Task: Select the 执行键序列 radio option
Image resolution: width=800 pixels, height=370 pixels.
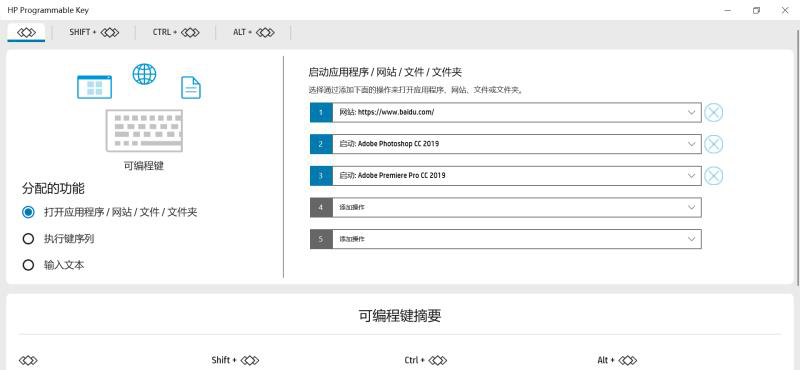Action: pyautogui.click(x=28, y=239)
